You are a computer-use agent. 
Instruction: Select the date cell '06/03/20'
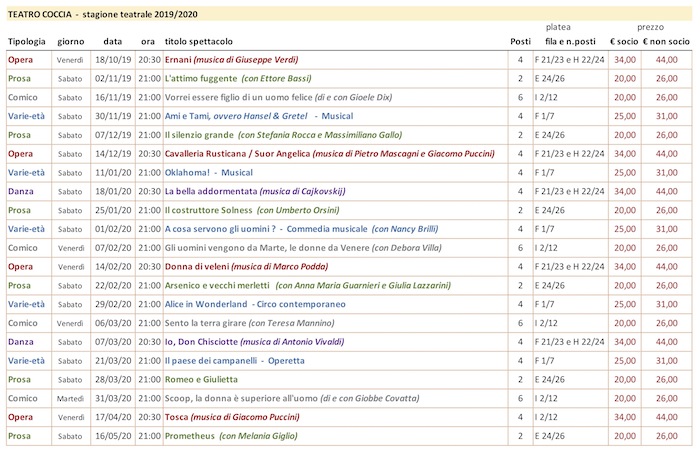[113, 323]
